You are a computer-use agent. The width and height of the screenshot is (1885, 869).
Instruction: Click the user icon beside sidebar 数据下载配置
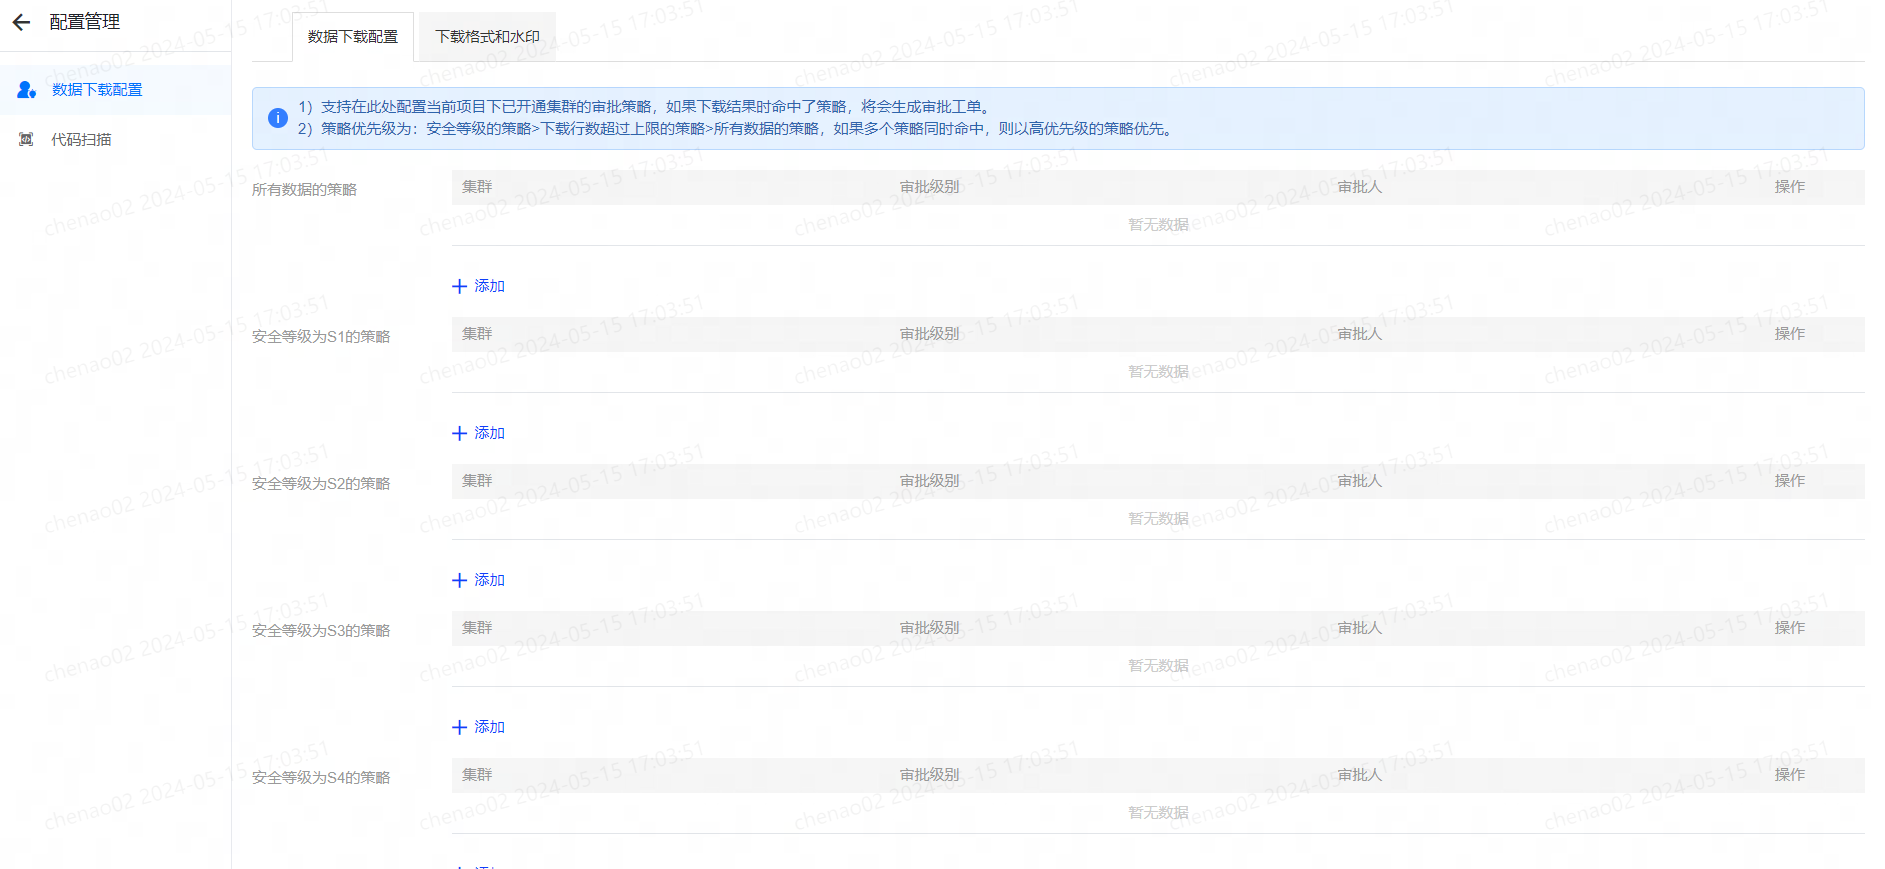(27, 90)
